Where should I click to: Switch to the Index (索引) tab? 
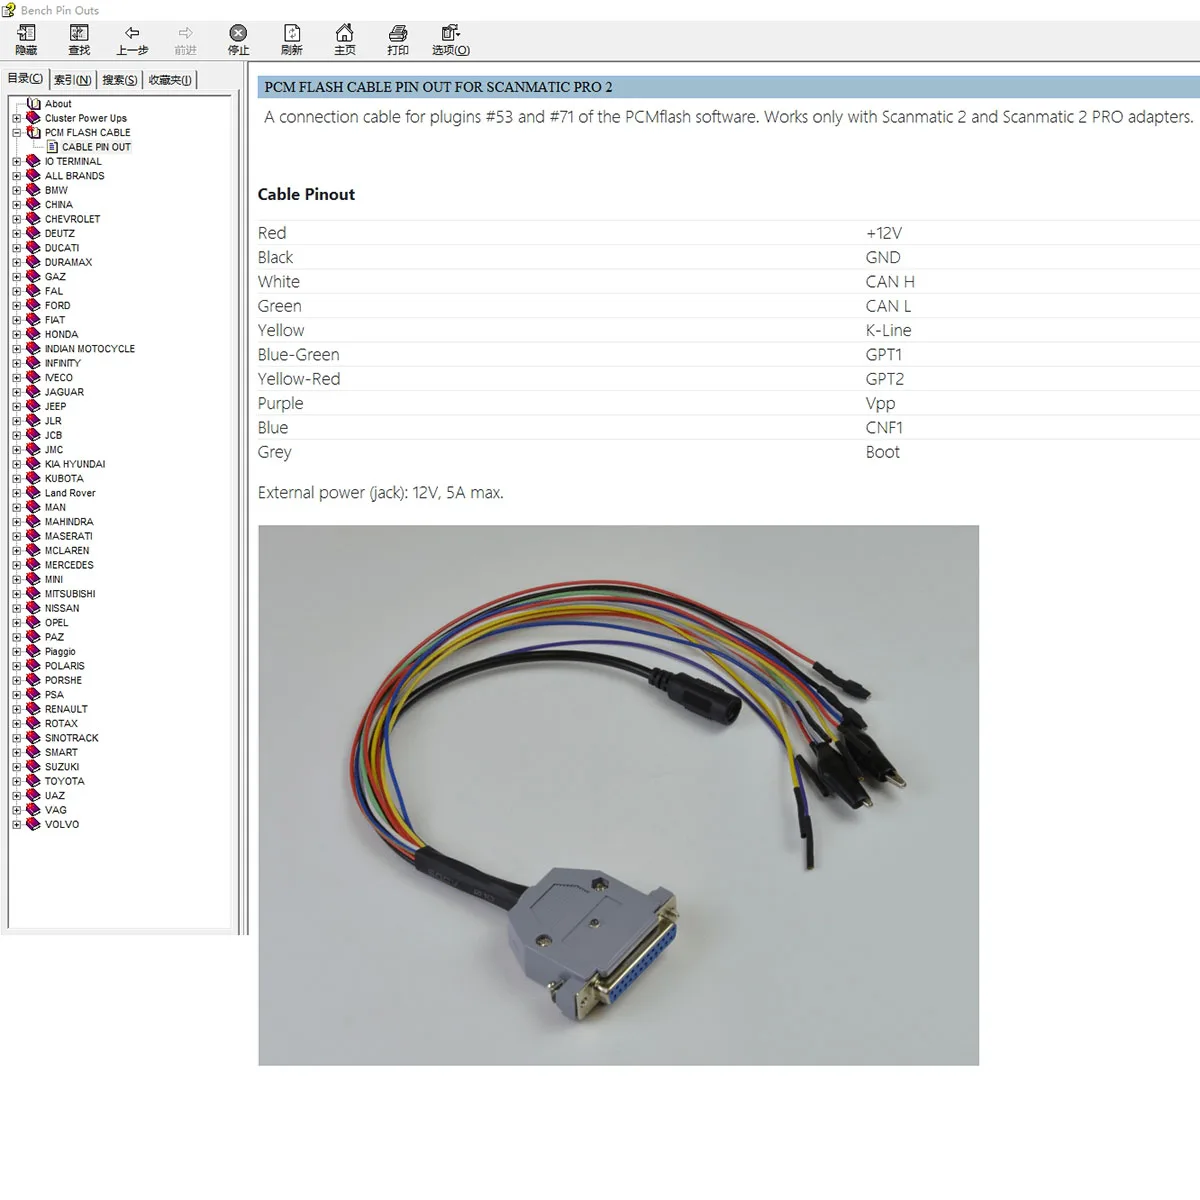[x=72, y=80]
